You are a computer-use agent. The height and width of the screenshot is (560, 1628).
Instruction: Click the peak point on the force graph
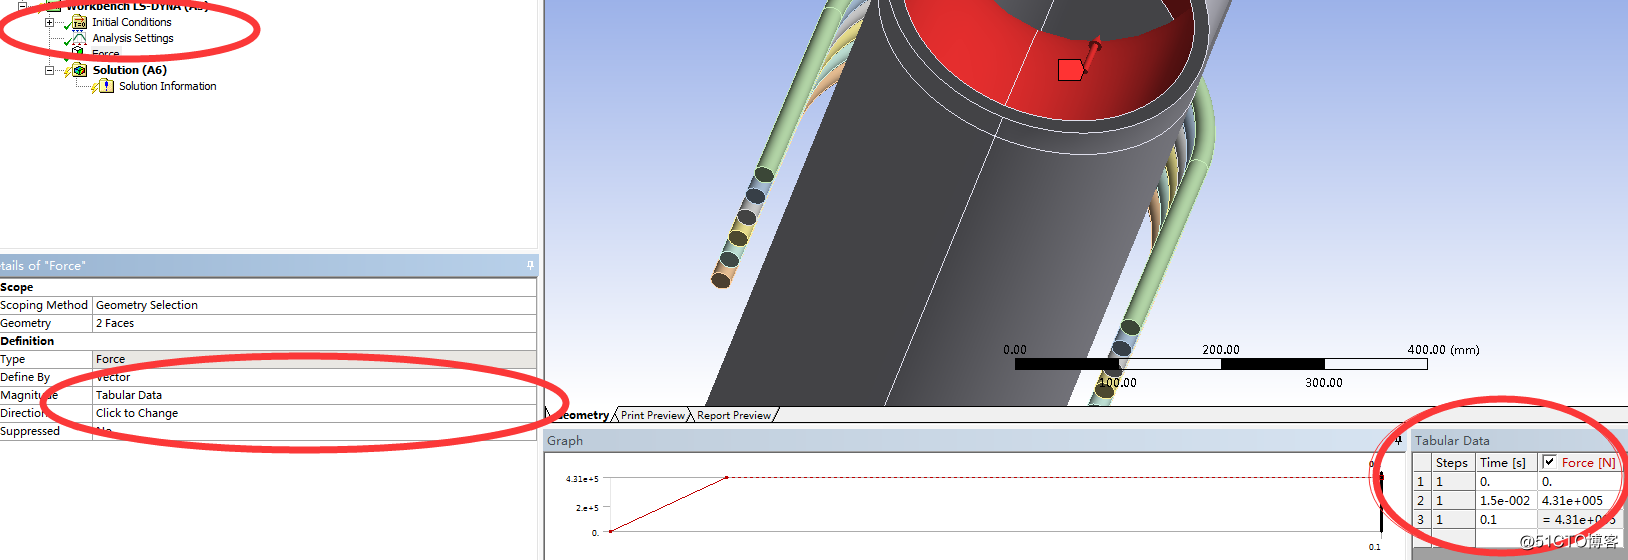[x=726, y=478]
